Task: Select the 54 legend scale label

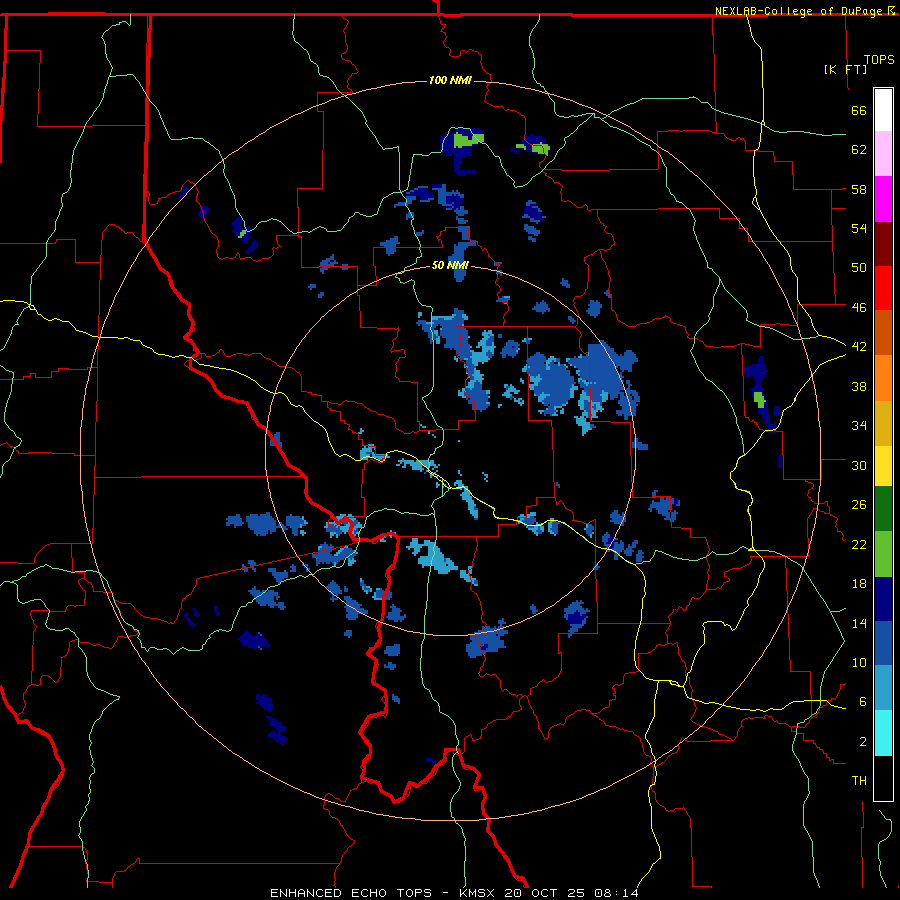Action: (859, 228)
